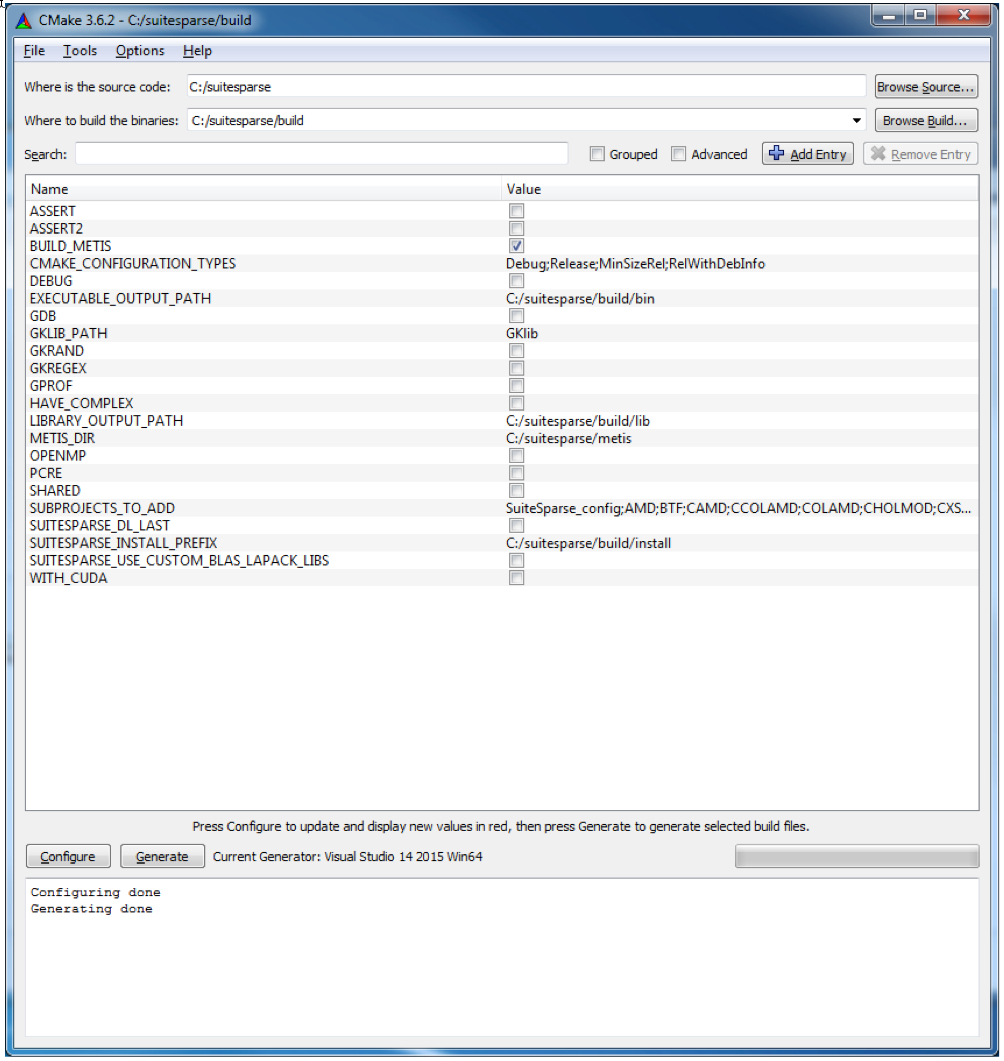Viewport: 1004px width, 1061px height.
Task: Select the EXECUTABLE_OUTPUT_PATH entry
Action: (x=121, y=299)
